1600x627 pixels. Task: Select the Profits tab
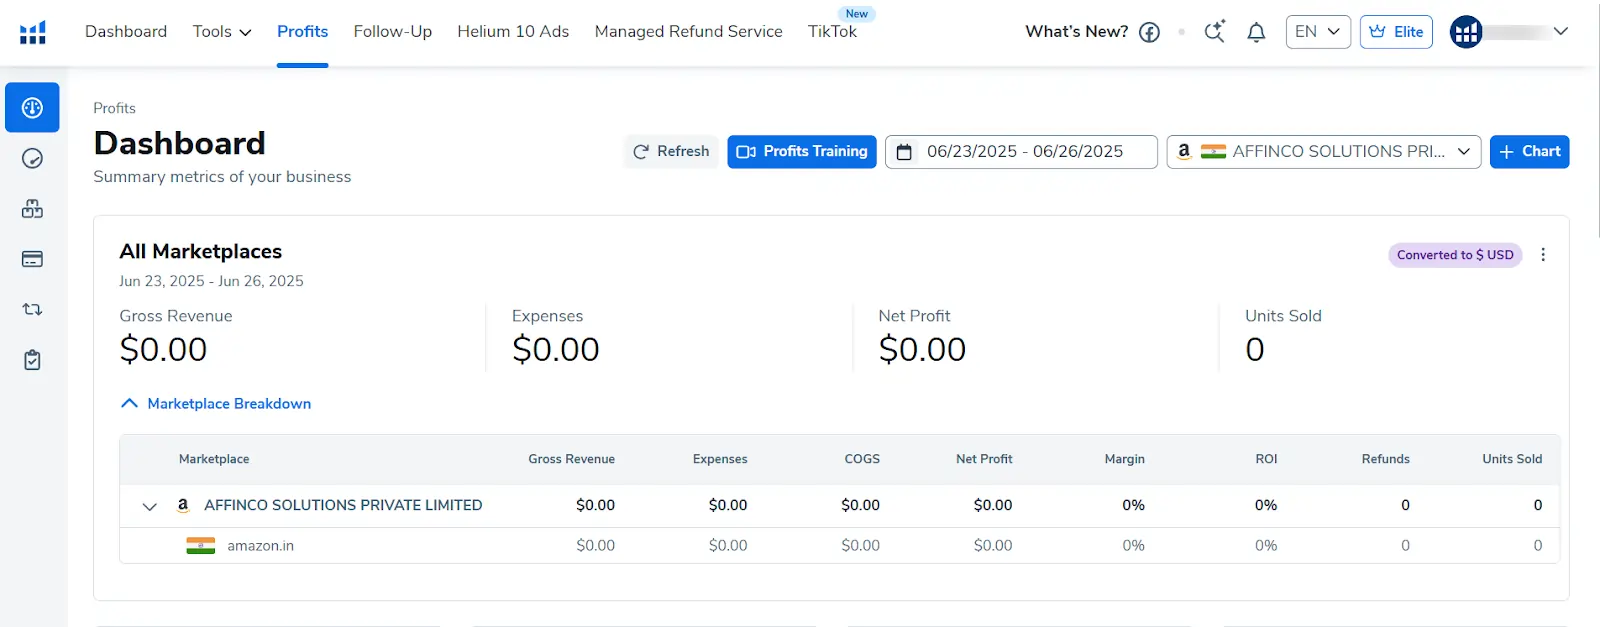click(x=302, y=32)
